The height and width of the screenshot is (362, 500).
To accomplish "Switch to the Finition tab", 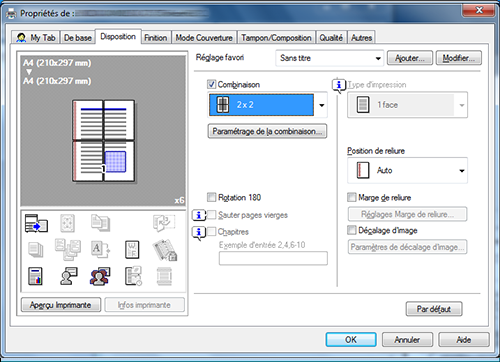I will click(x=155, y=38).
